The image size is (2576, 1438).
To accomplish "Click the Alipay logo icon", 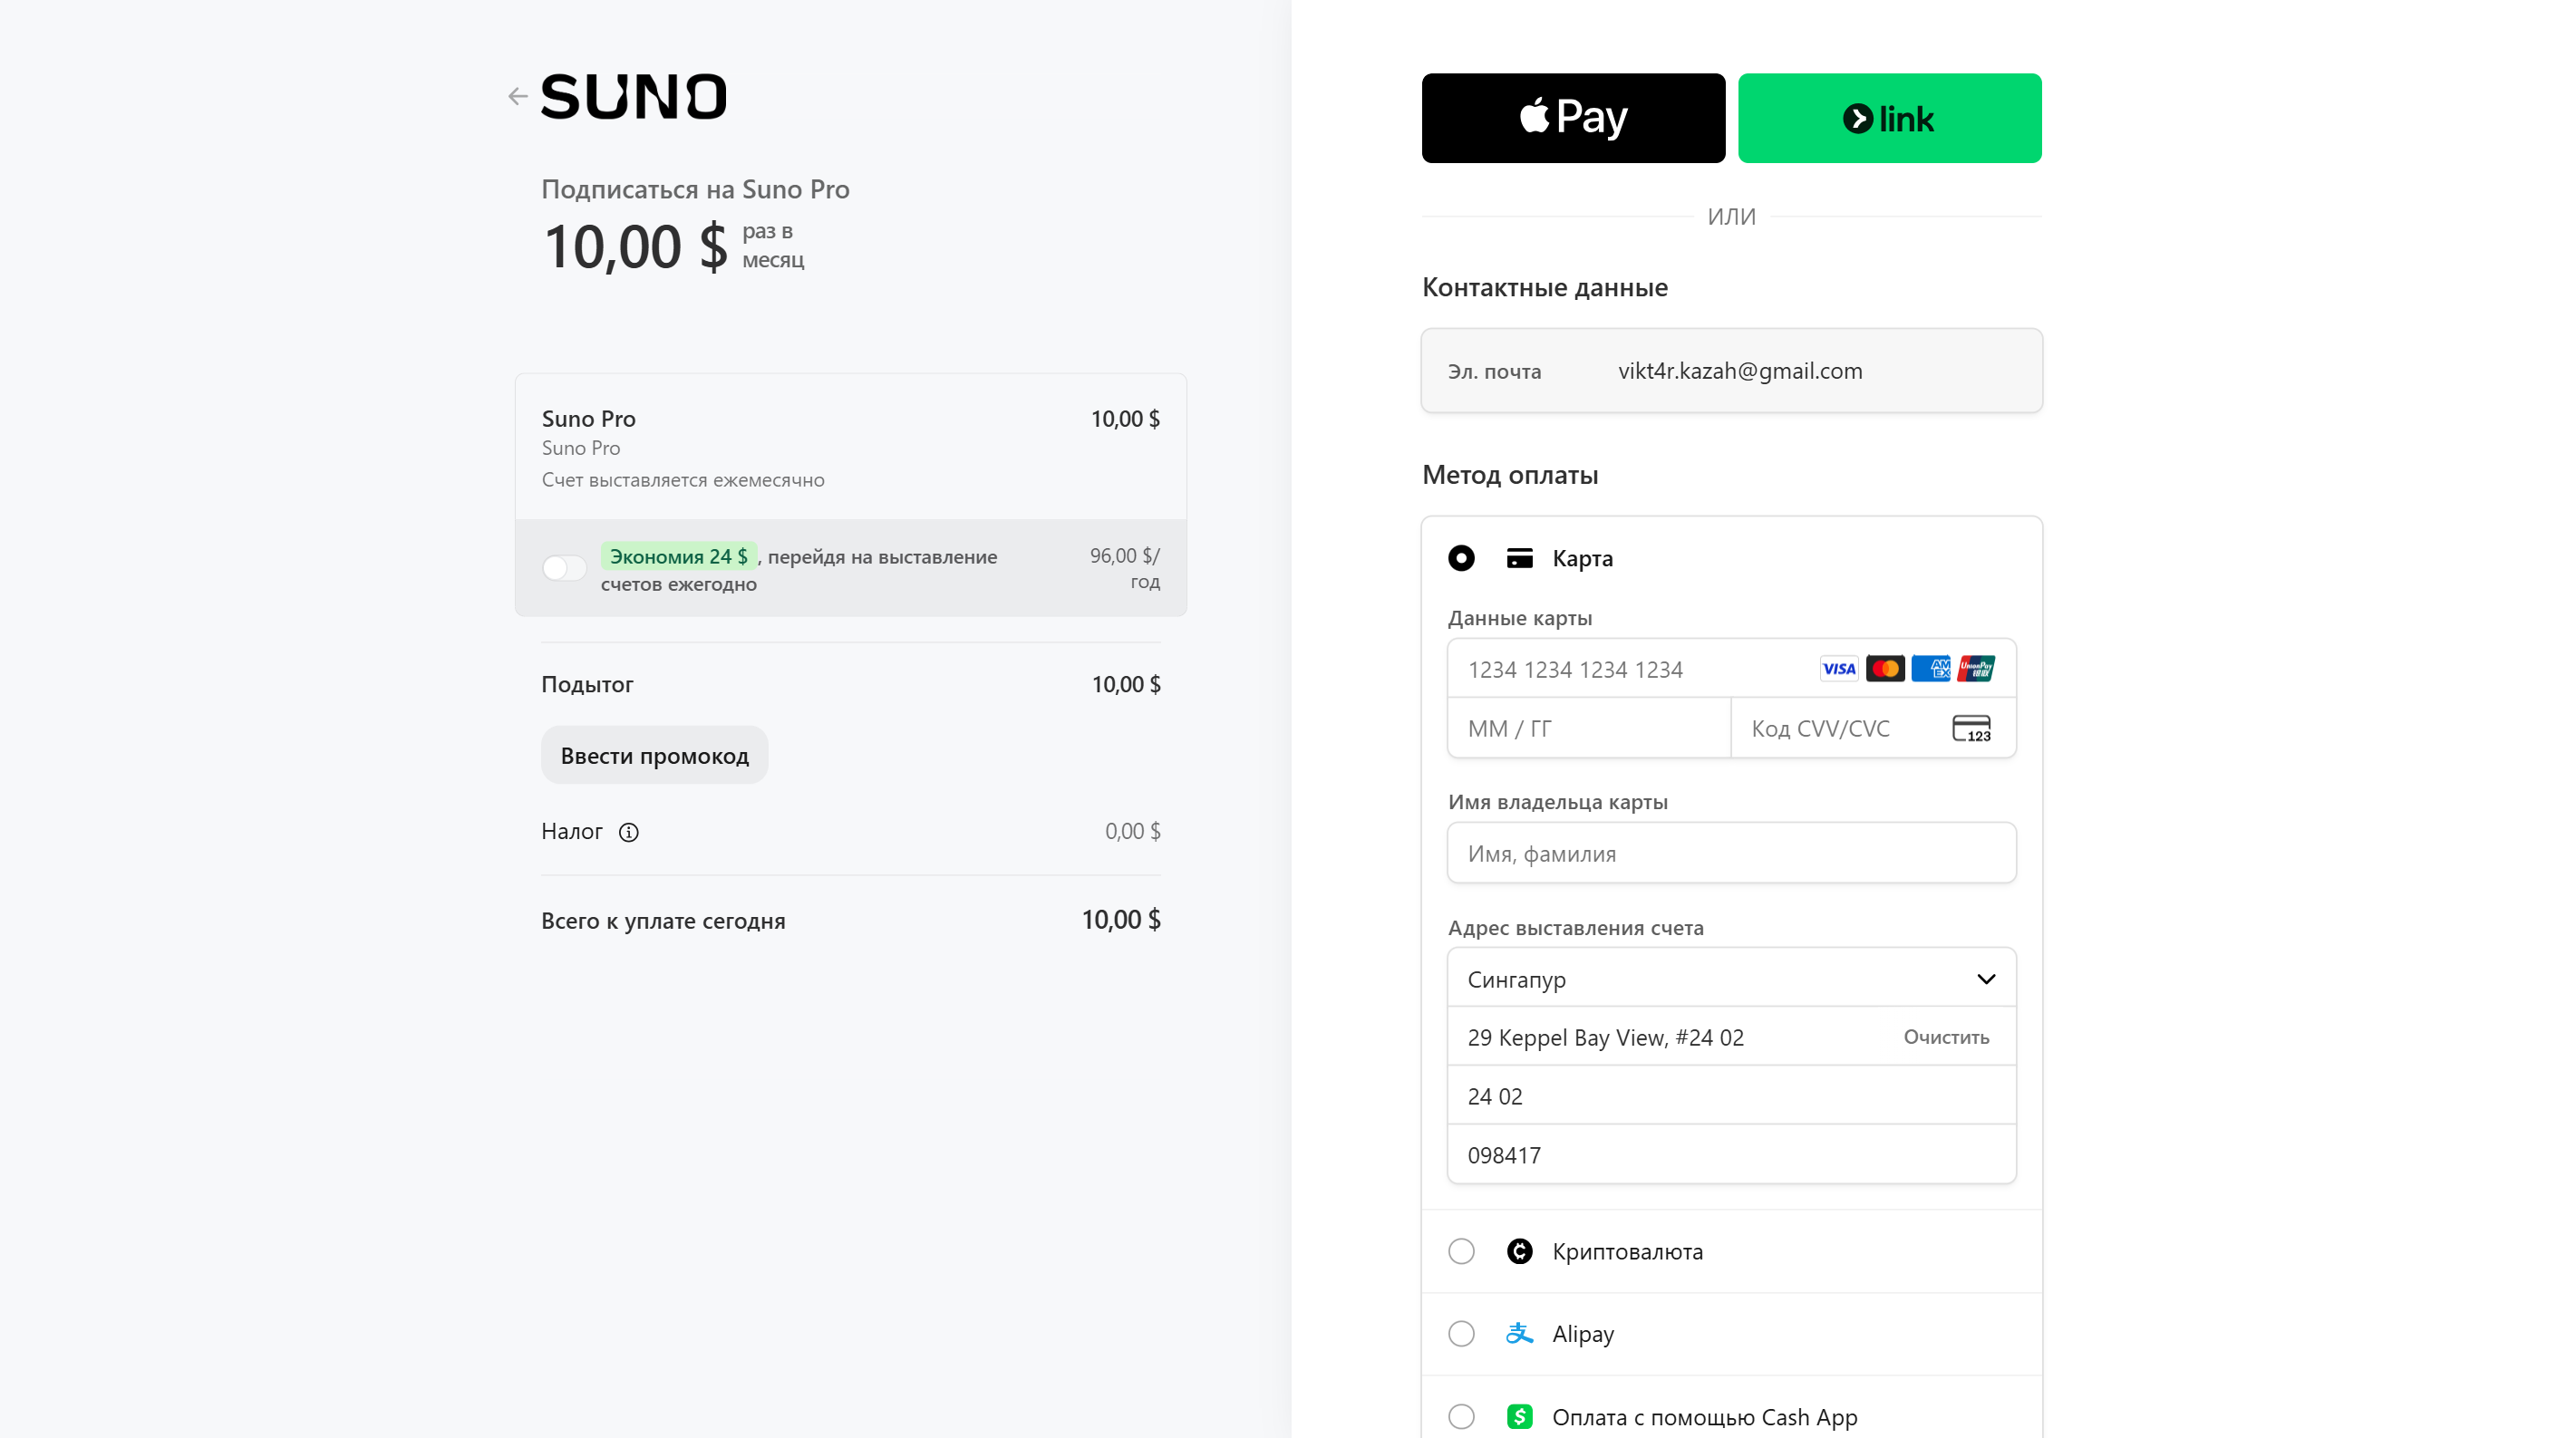I will coord(1519,1333).
